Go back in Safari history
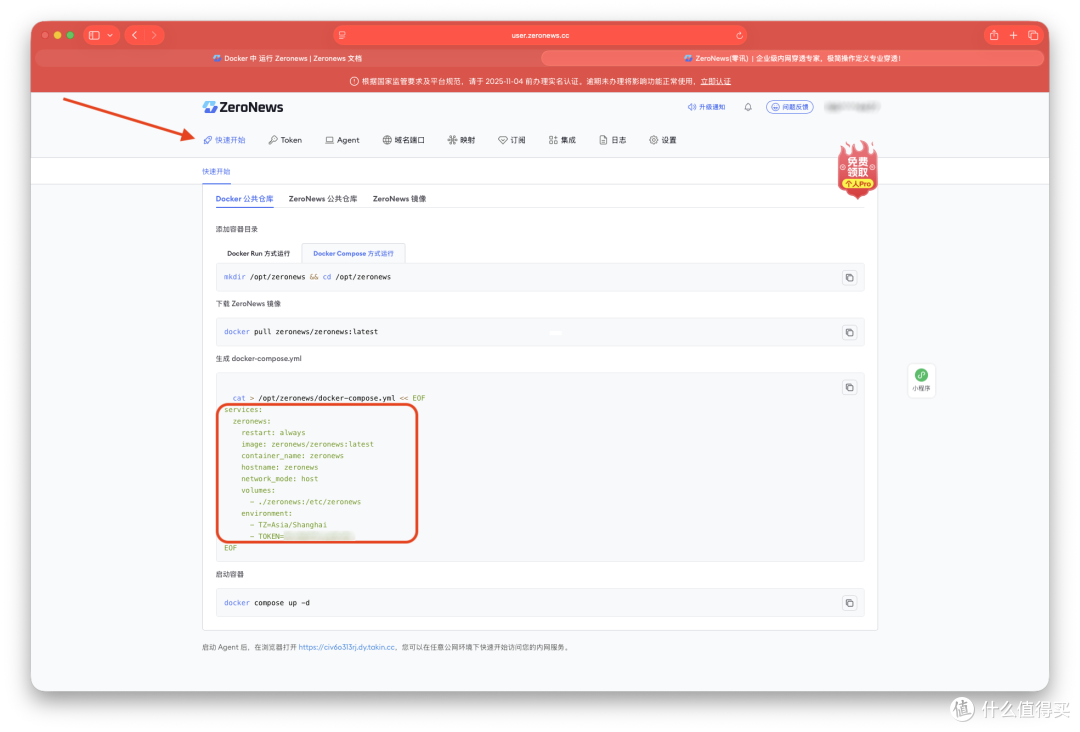 click(x=135, y=35)
